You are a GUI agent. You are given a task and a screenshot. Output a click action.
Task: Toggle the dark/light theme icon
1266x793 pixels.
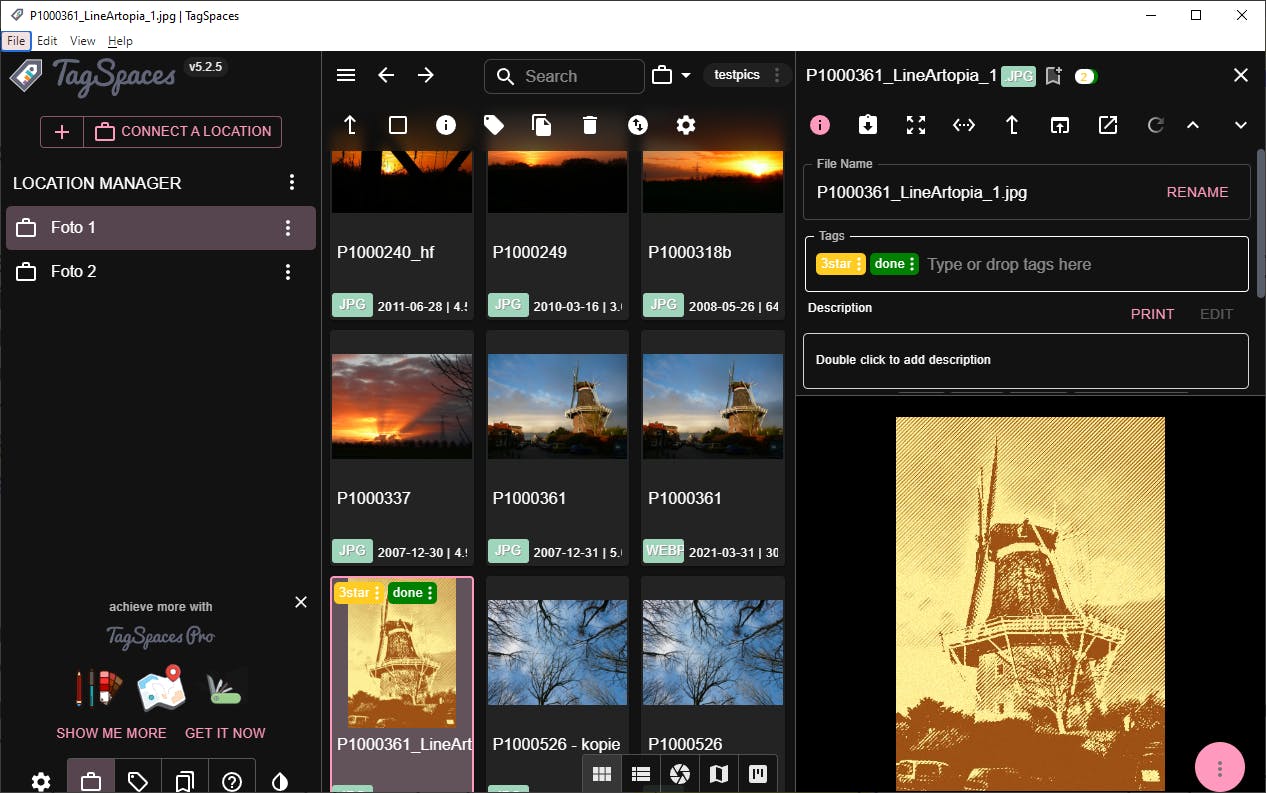(x=280, y=782)
